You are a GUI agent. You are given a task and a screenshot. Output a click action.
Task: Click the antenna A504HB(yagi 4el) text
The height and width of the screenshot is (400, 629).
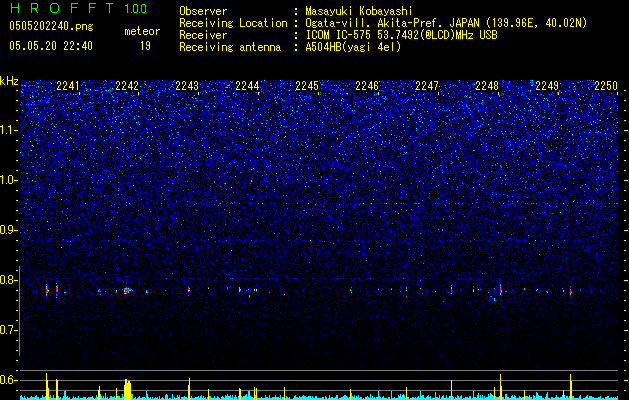pyautogui.click(x=353, y=47)
